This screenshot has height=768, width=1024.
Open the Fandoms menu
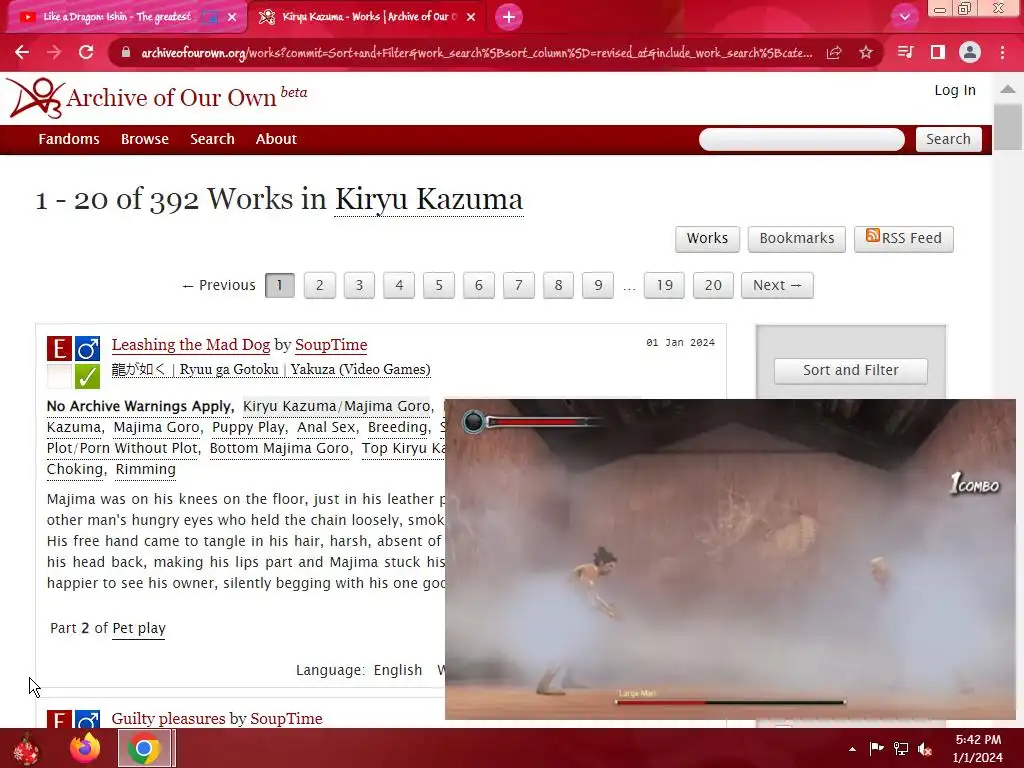coord(69,139)
